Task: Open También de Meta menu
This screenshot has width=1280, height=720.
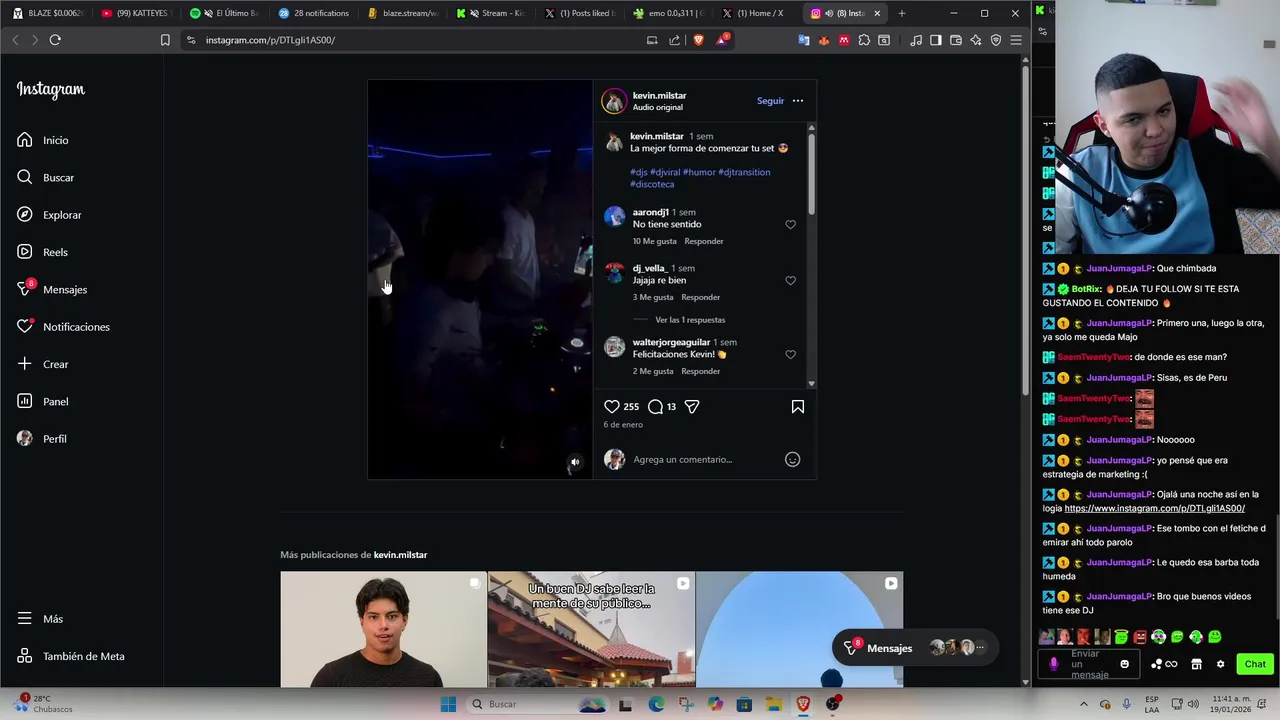Action: pyautogui.click(x=71, y=656)
